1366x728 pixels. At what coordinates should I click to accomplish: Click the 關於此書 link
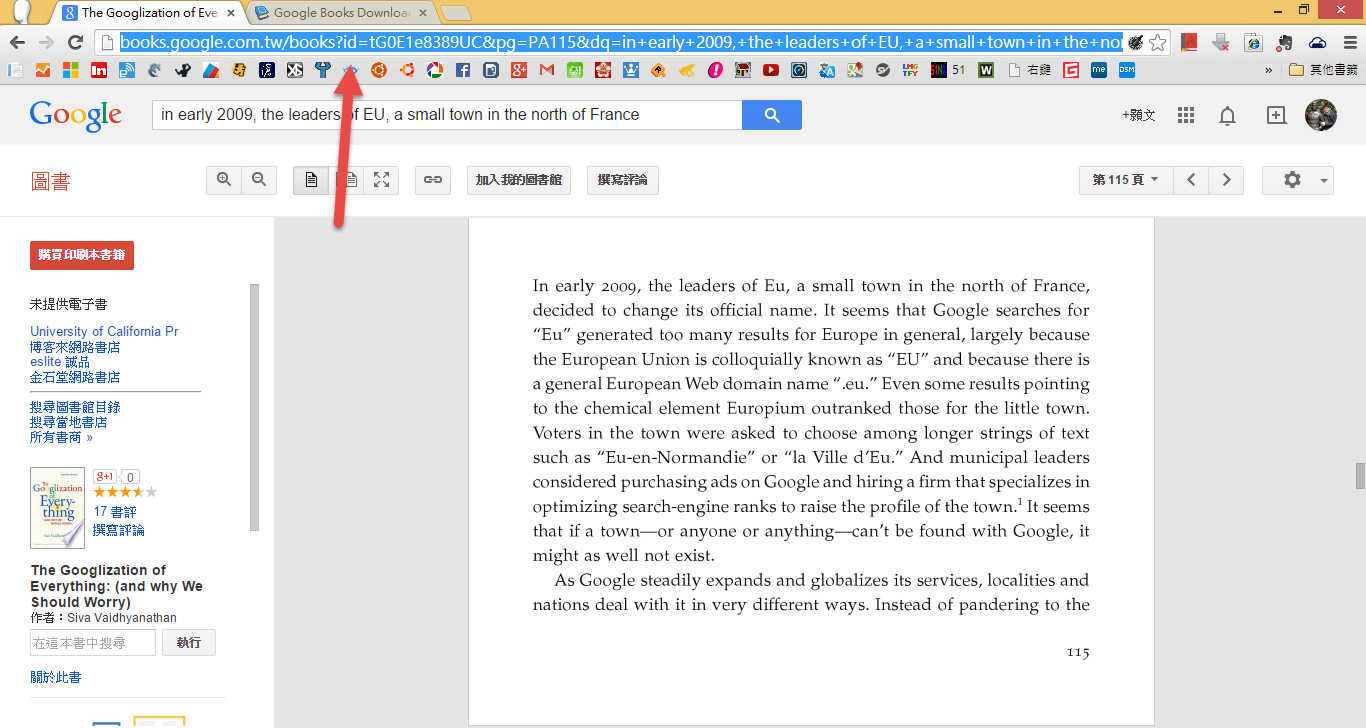[x=56, y=677]
